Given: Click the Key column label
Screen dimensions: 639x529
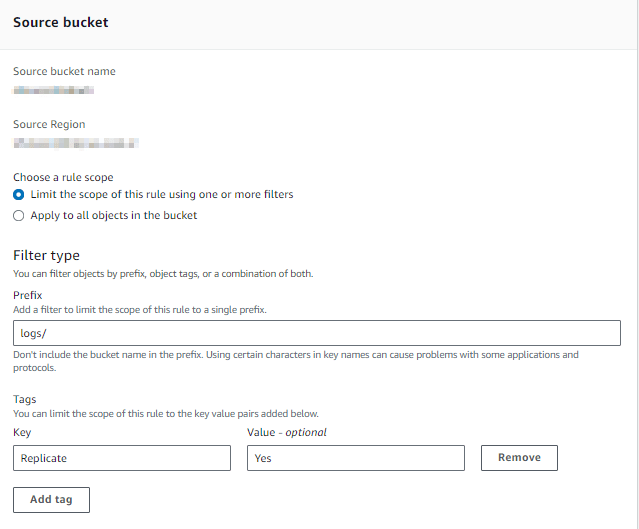Looking at the screenshot, I should click(x=22, y=432).
